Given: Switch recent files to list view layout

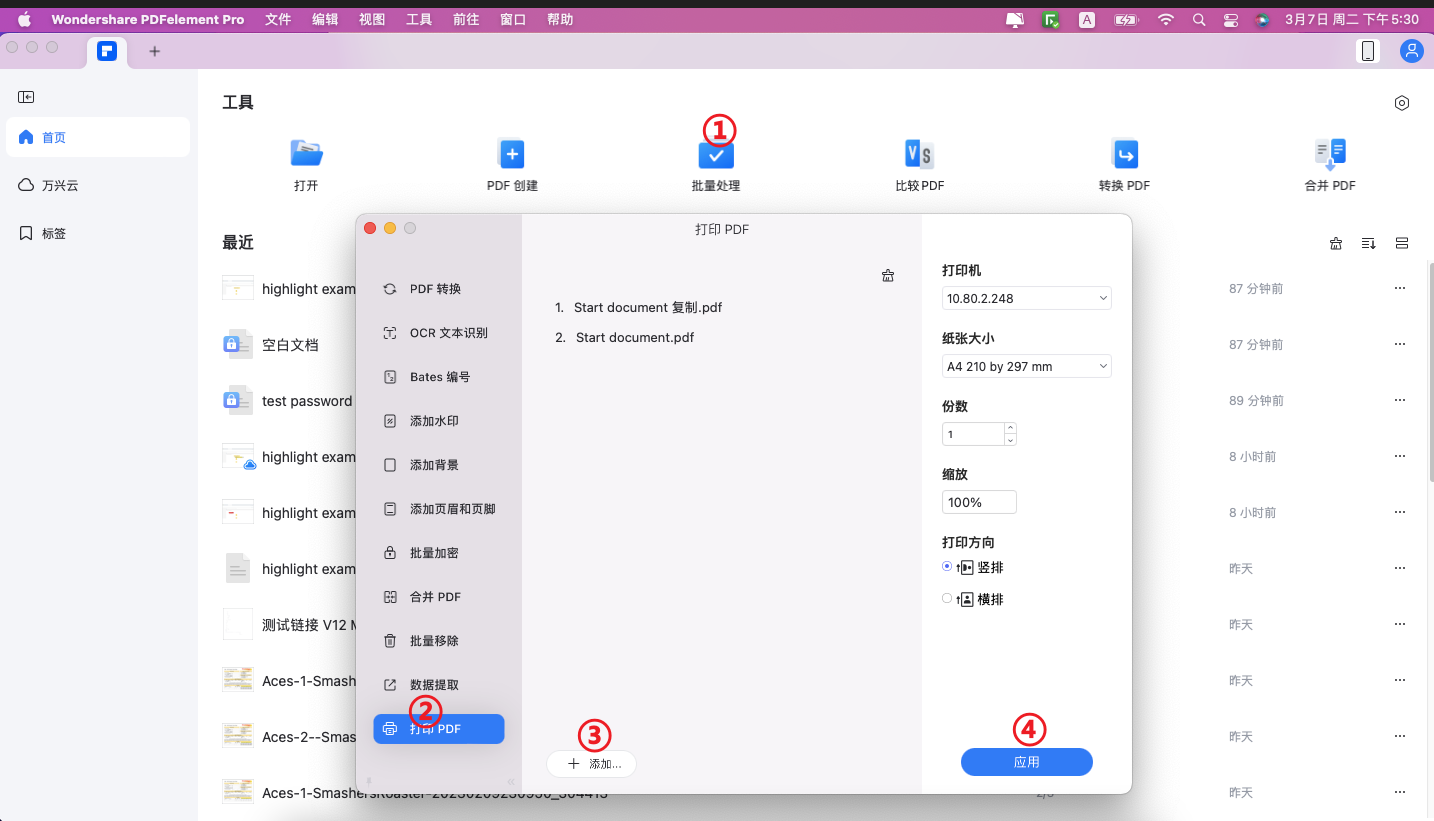Looking at the screenshot, I should (1402, 243).
